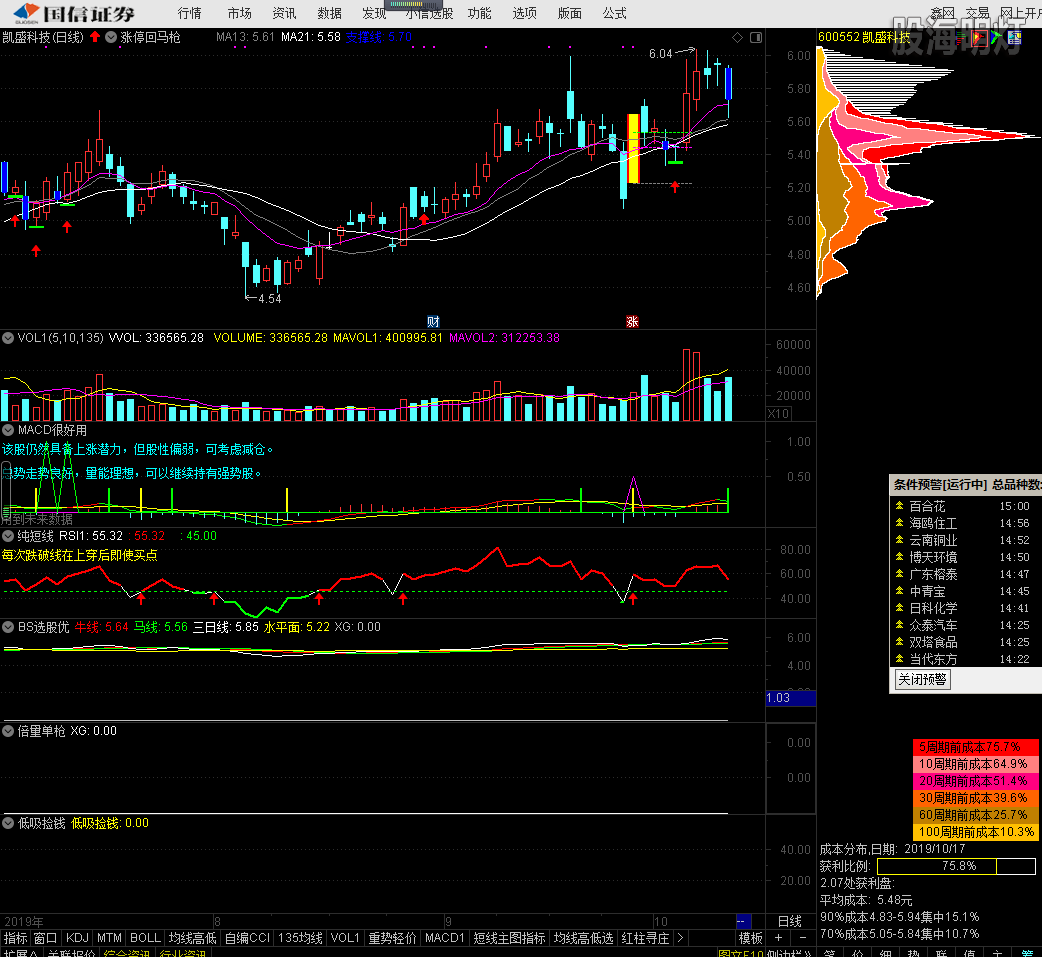Click the diamond icon above the price chart

(x=737, y=37)
